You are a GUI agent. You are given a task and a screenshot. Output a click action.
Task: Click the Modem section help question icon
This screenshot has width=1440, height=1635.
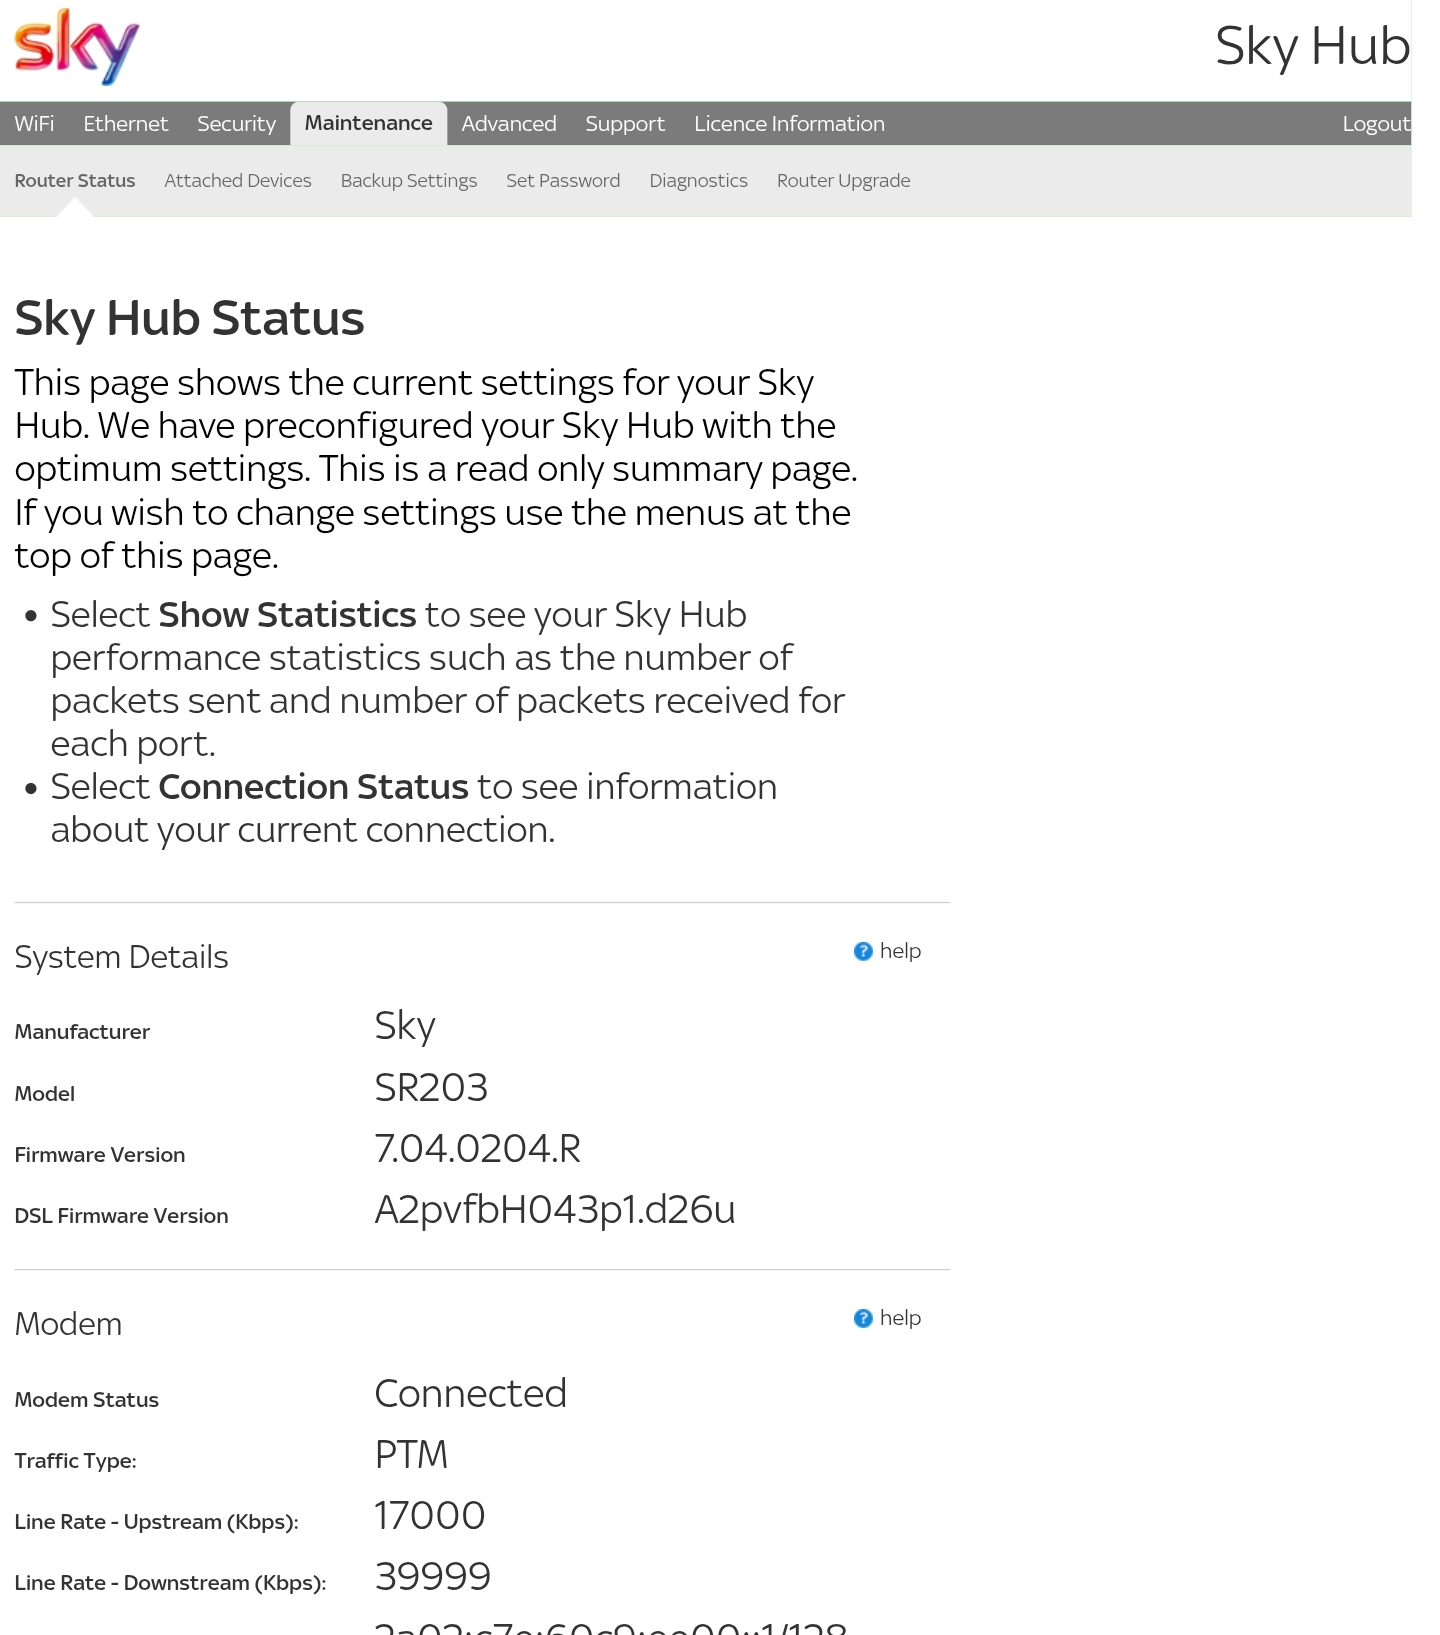point(863,1318)
